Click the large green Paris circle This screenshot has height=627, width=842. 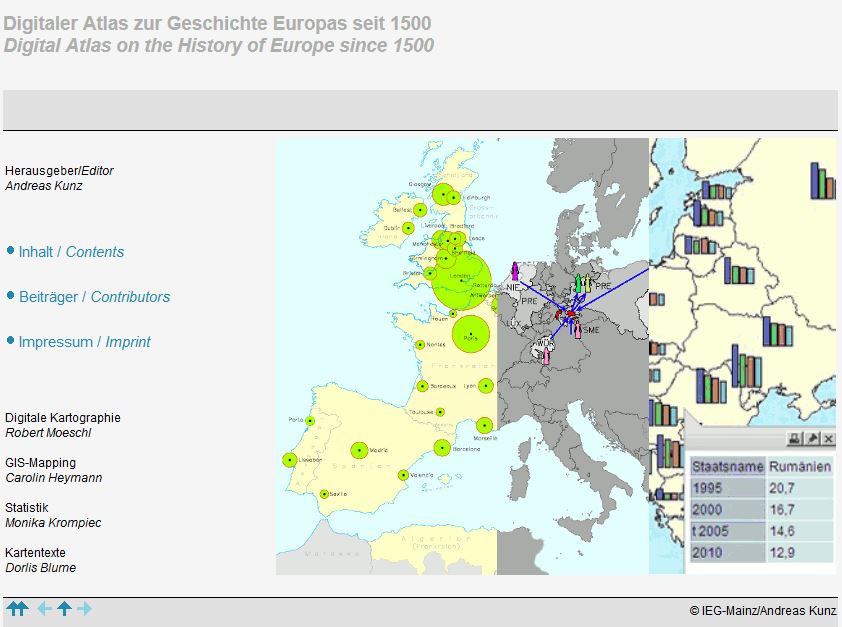point(470,334)
